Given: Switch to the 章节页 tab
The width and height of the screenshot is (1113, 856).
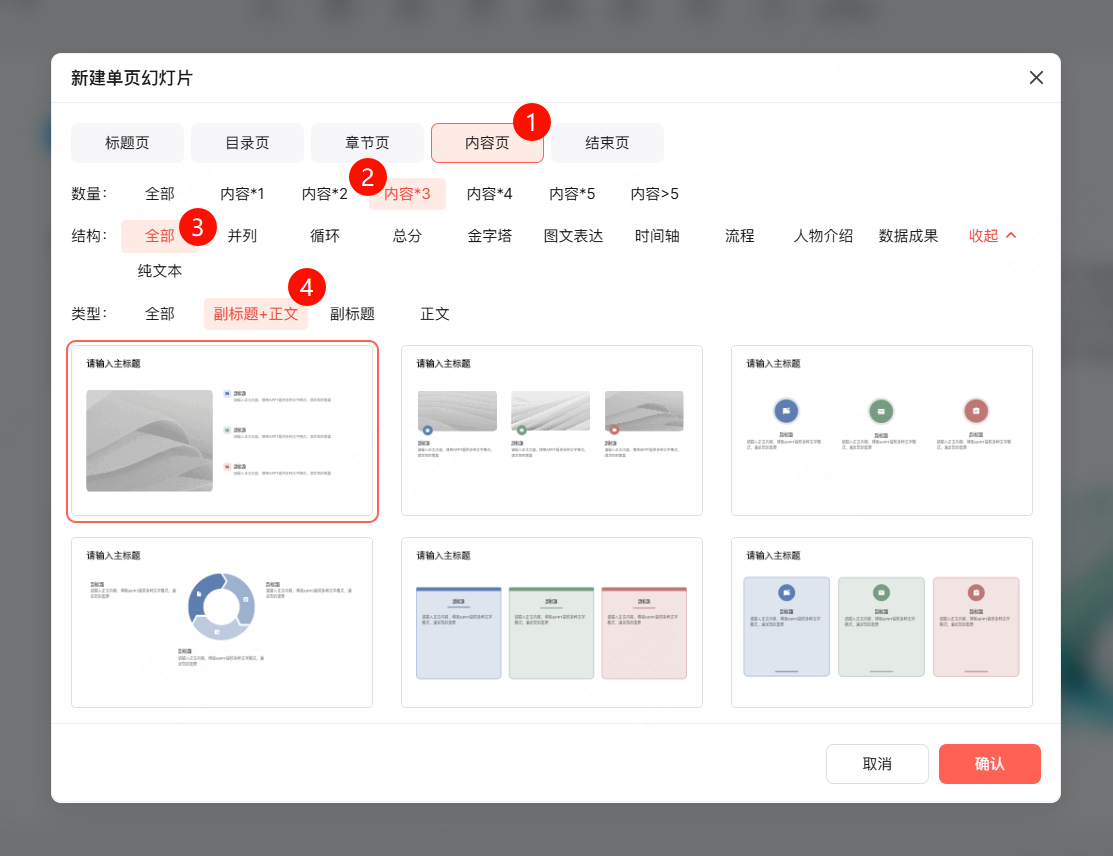Looking at the screenshot, I should click(x=367, y=143).
